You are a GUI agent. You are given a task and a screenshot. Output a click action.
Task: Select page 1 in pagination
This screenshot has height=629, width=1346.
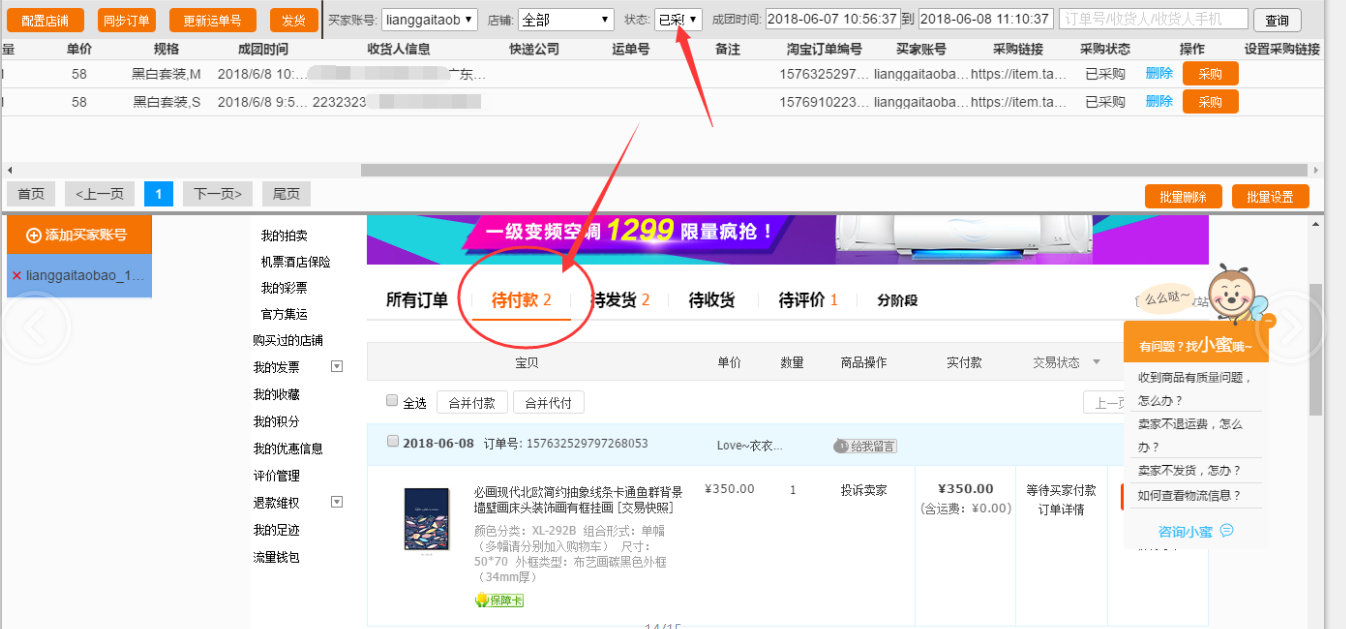click(x=159, y=194)
